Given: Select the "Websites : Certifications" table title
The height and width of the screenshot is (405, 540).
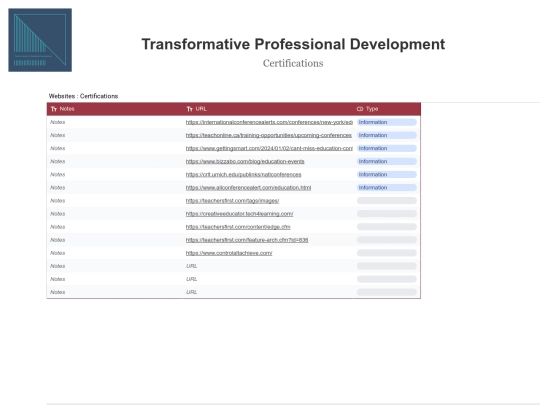Looking at the screenshot, I should [x=83, y=96].
